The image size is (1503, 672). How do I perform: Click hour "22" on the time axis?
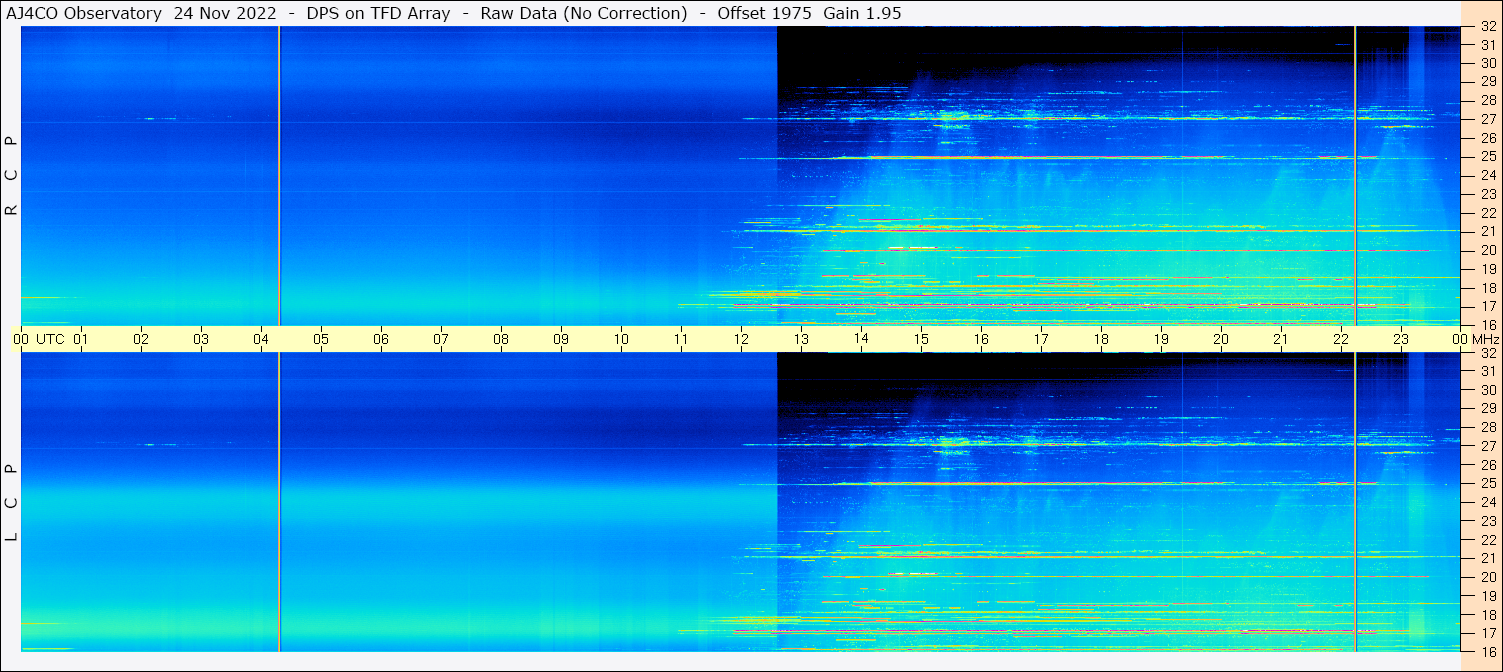point(1341,339)
